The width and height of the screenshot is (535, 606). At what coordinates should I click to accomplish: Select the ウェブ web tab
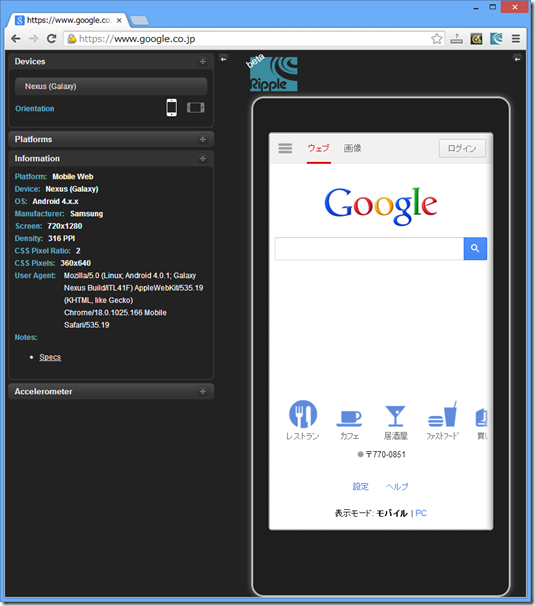click(x=319, y=148)
